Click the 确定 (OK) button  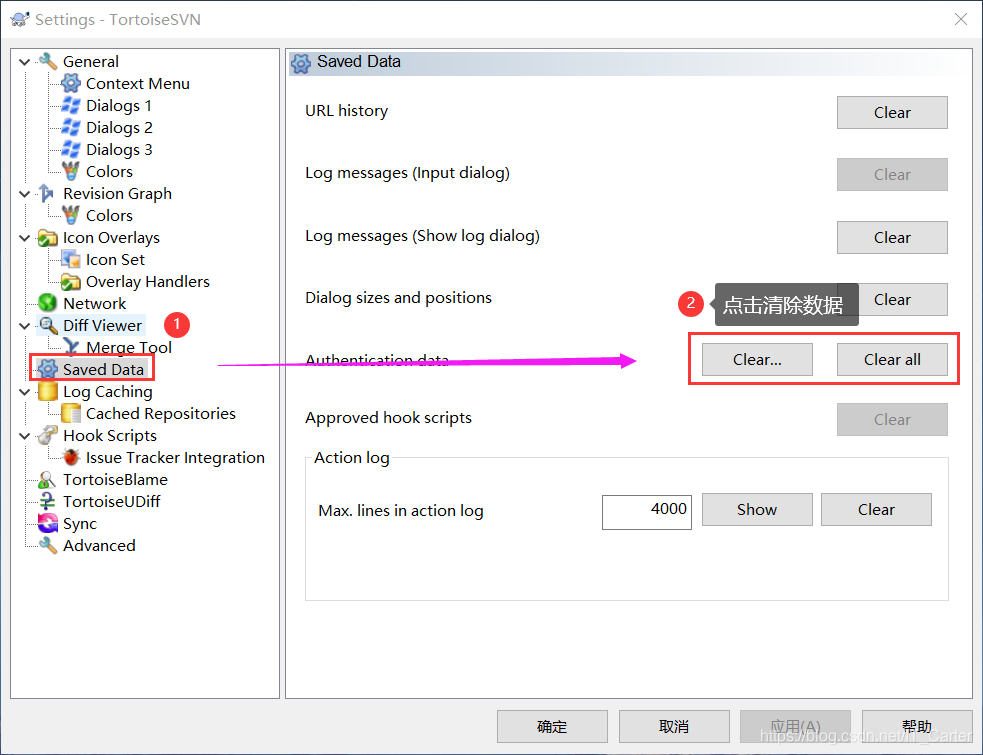pyautogui.click(x=552, y=726)
